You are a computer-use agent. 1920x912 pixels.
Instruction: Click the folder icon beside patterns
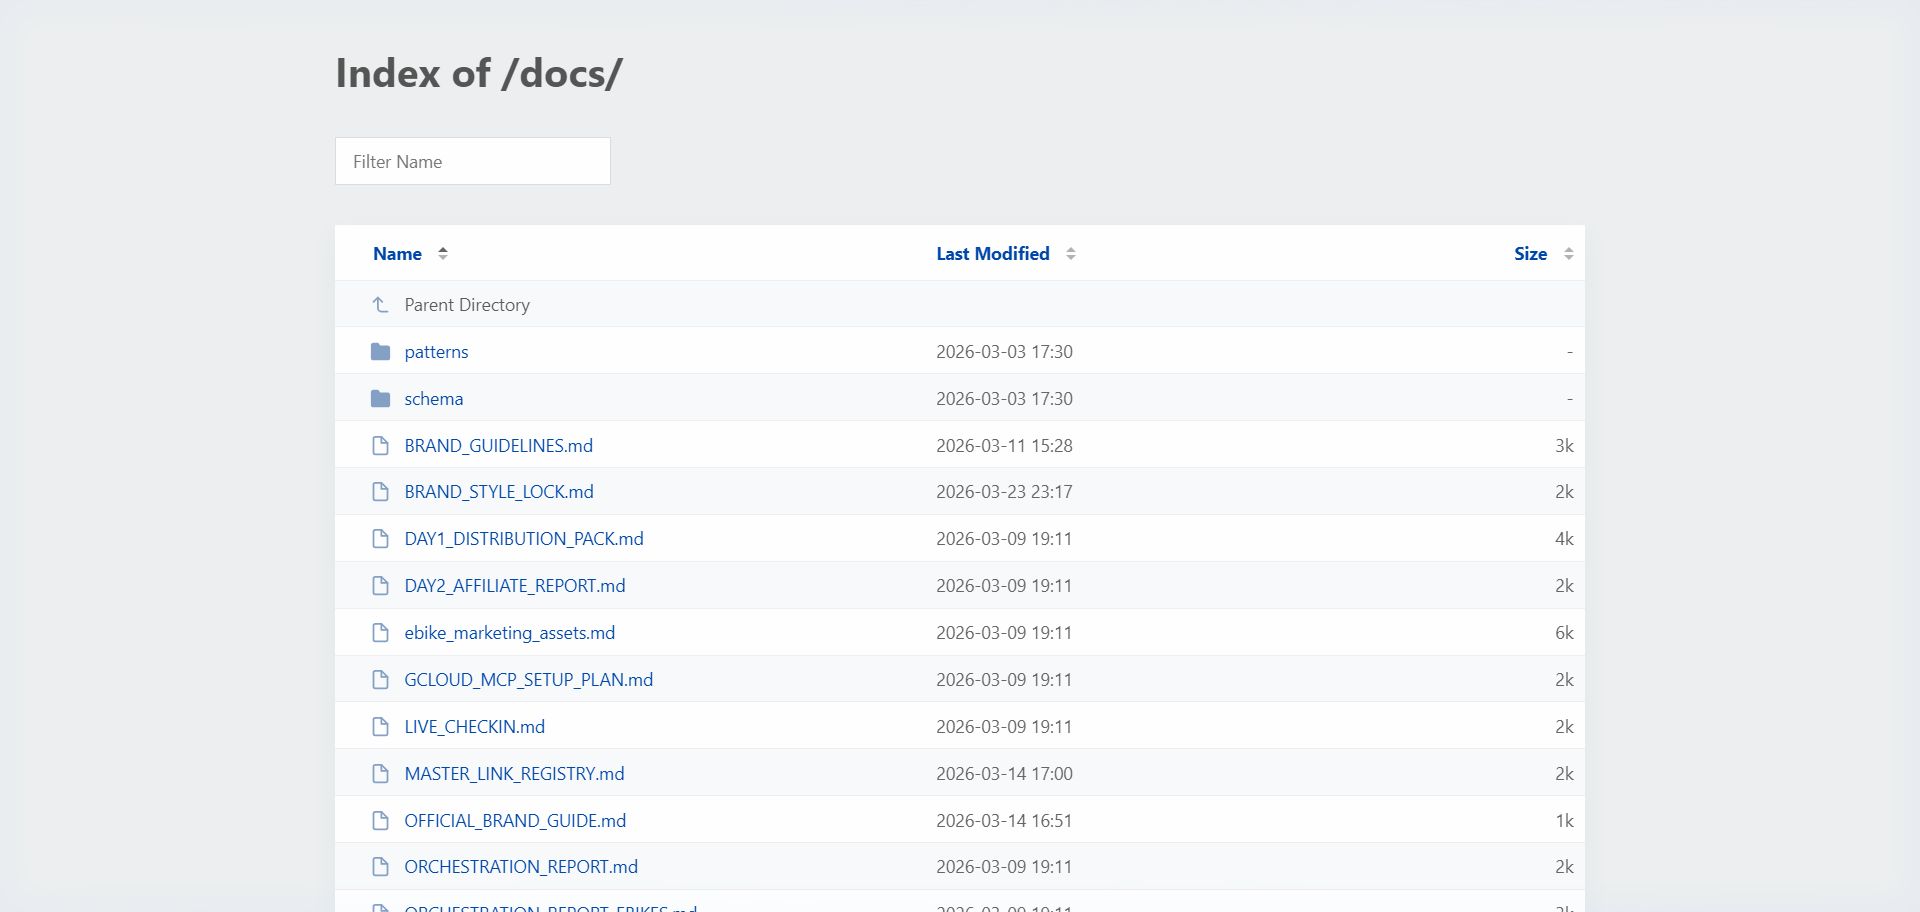coord(380,352)
